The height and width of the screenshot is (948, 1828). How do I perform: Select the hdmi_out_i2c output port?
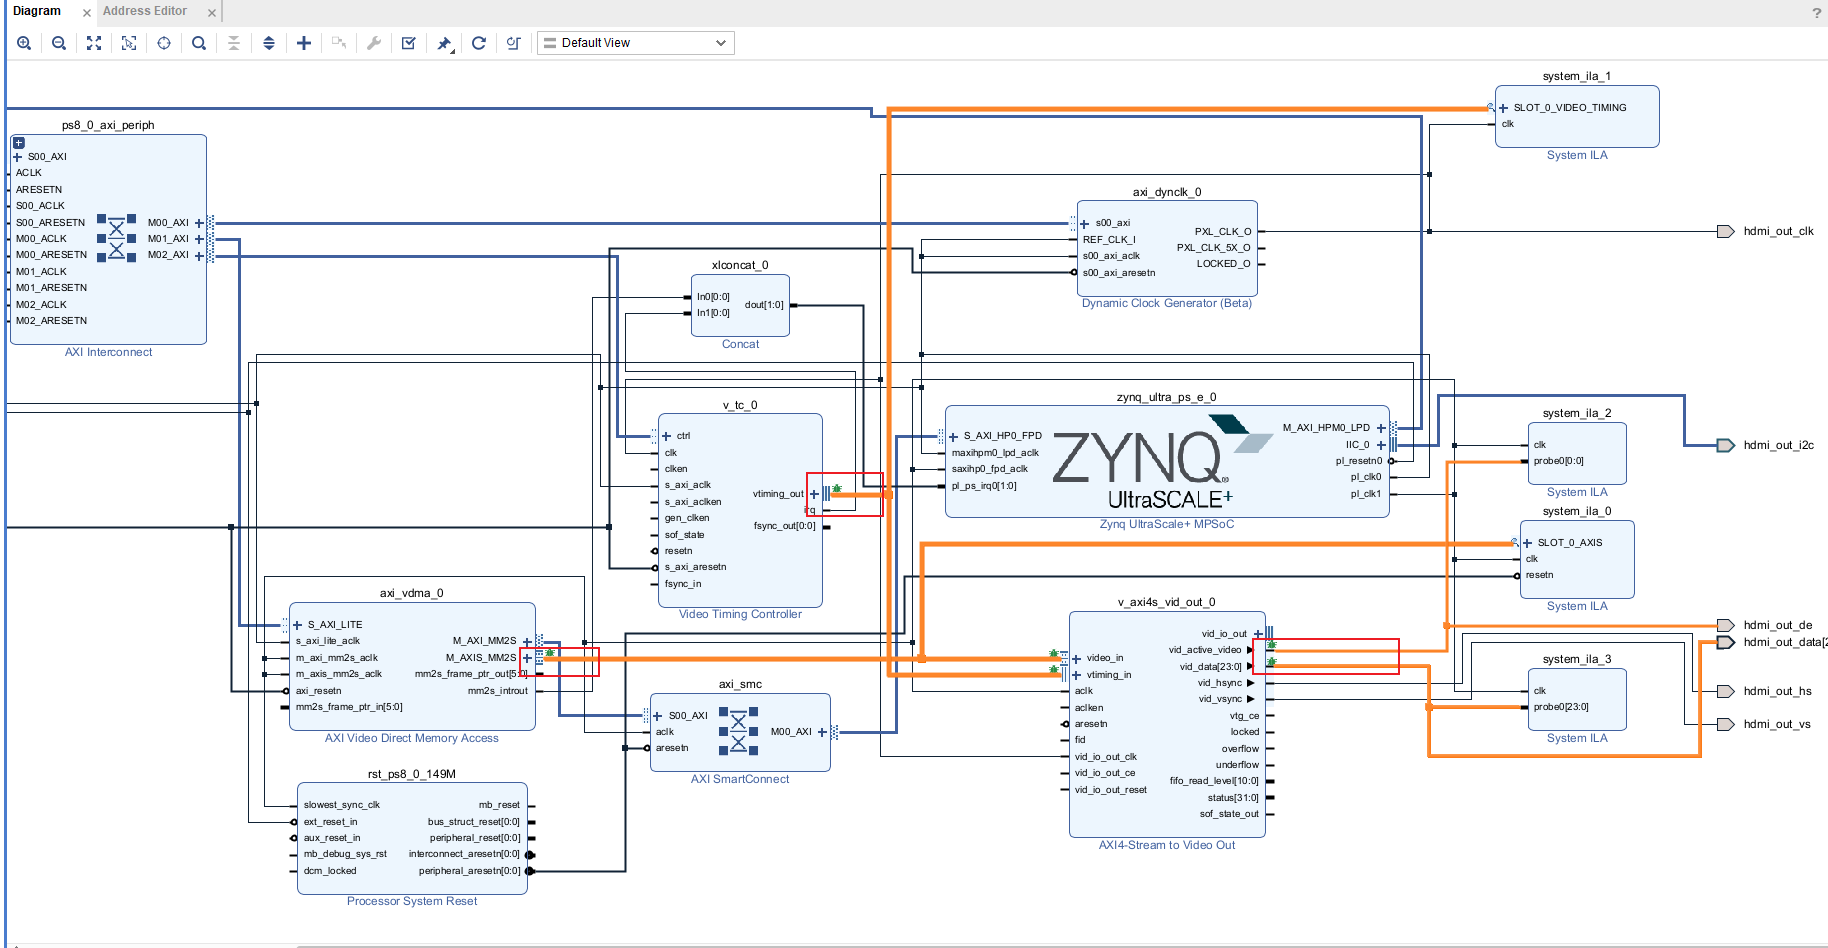1726,446
